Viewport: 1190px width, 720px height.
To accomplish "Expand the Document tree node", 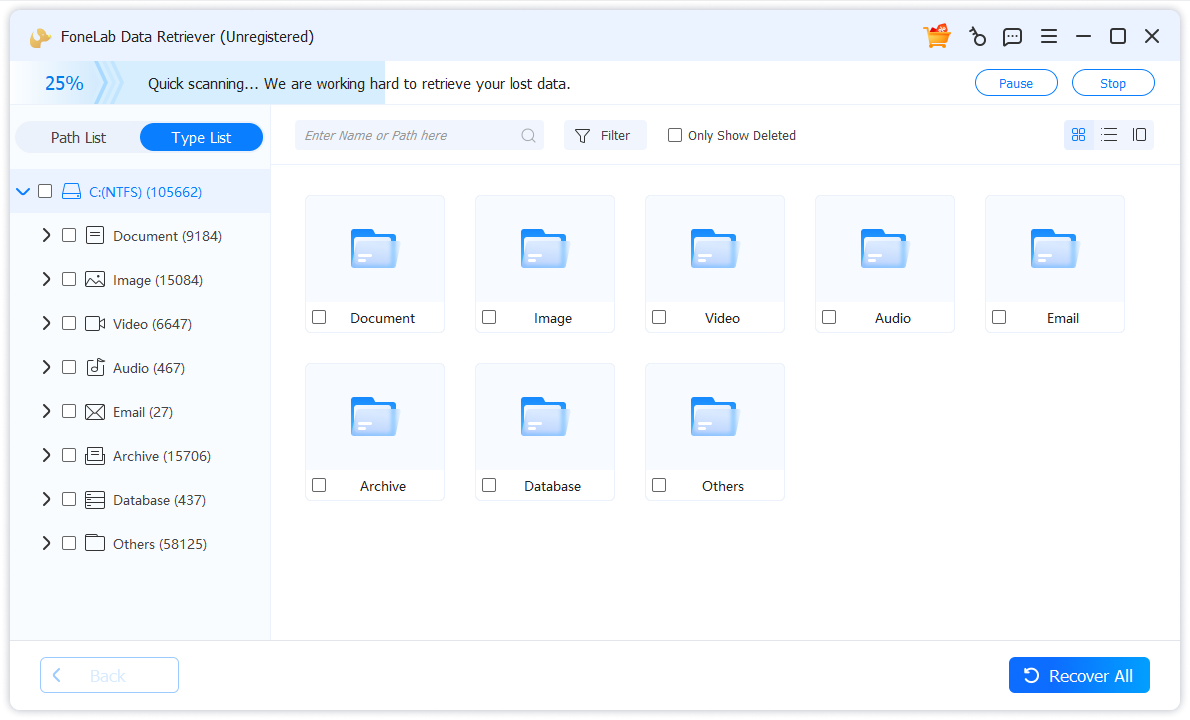I will [x=46, y=236].
